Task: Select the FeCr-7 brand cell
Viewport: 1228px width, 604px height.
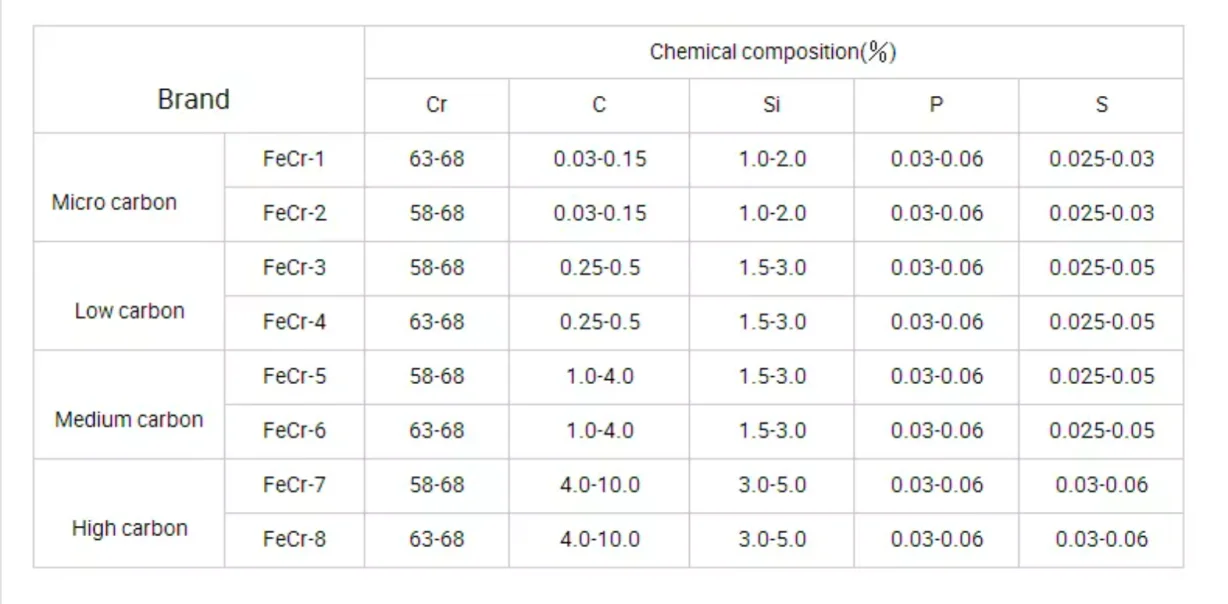Action: [x=294, y=486]
